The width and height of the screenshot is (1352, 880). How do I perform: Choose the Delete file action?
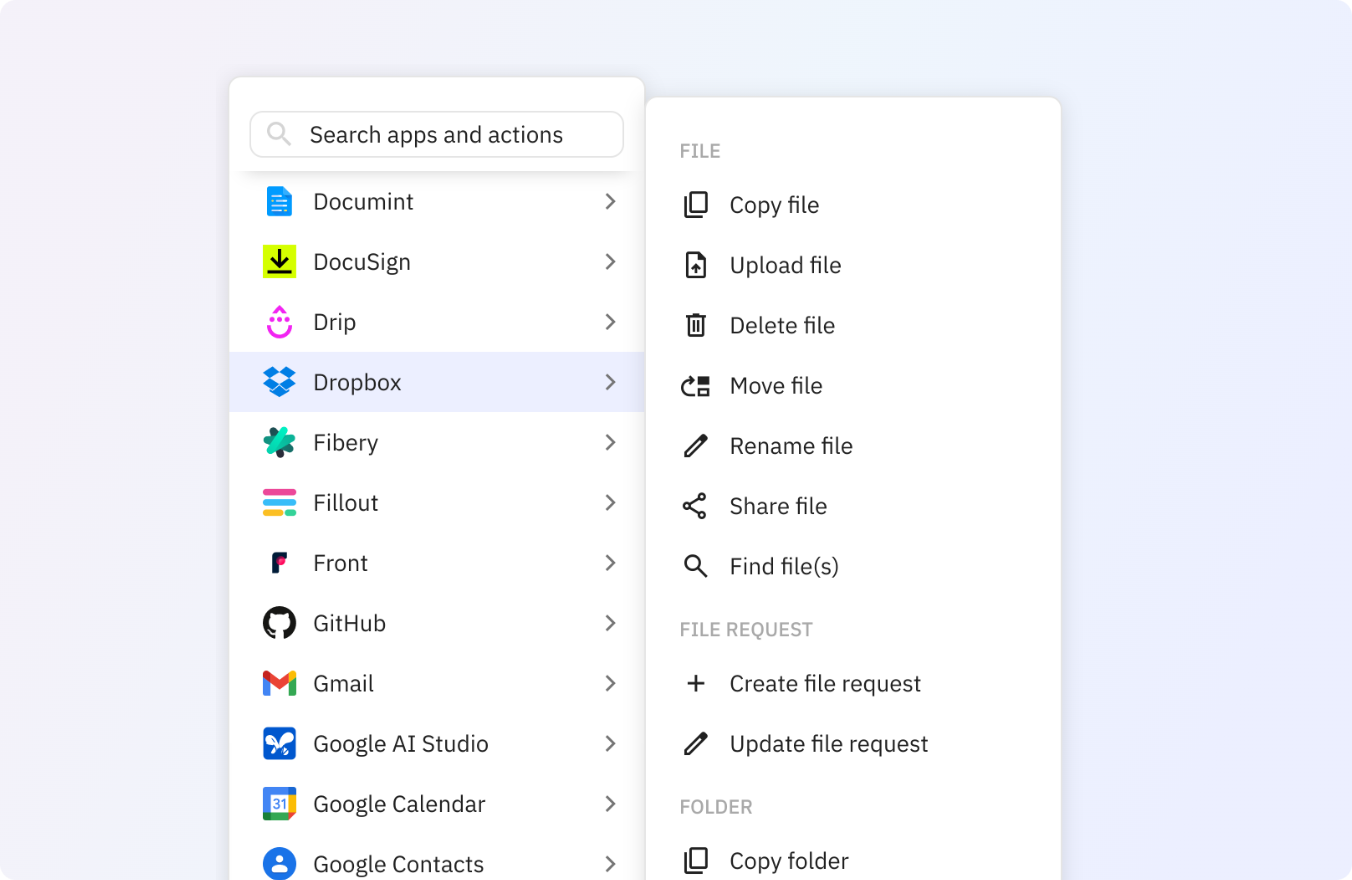(x=853, y=325)
